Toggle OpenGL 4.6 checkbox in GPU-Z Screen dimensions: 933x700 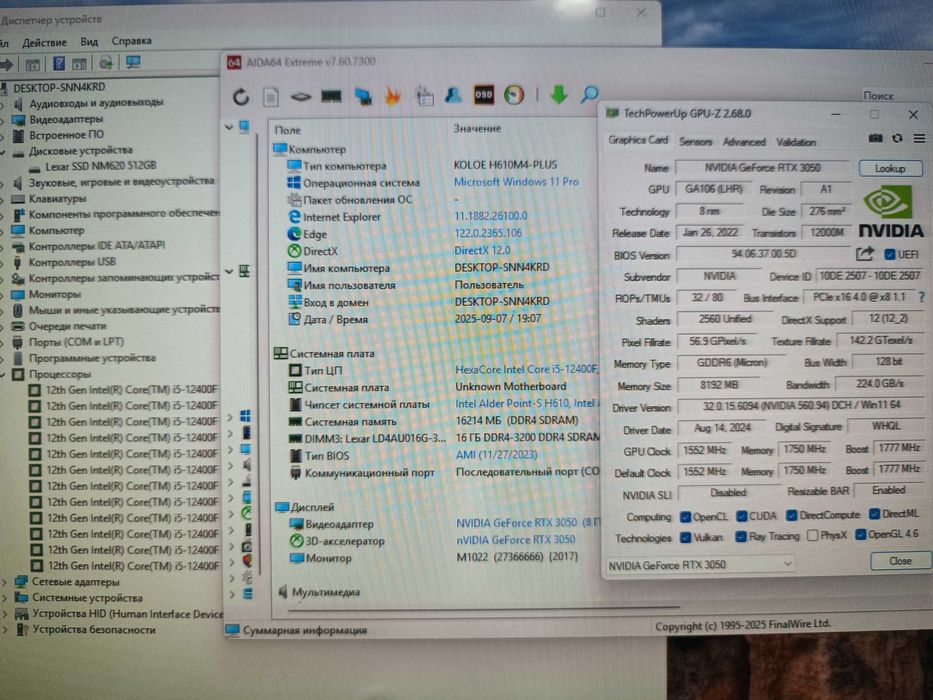coord(860,535)
